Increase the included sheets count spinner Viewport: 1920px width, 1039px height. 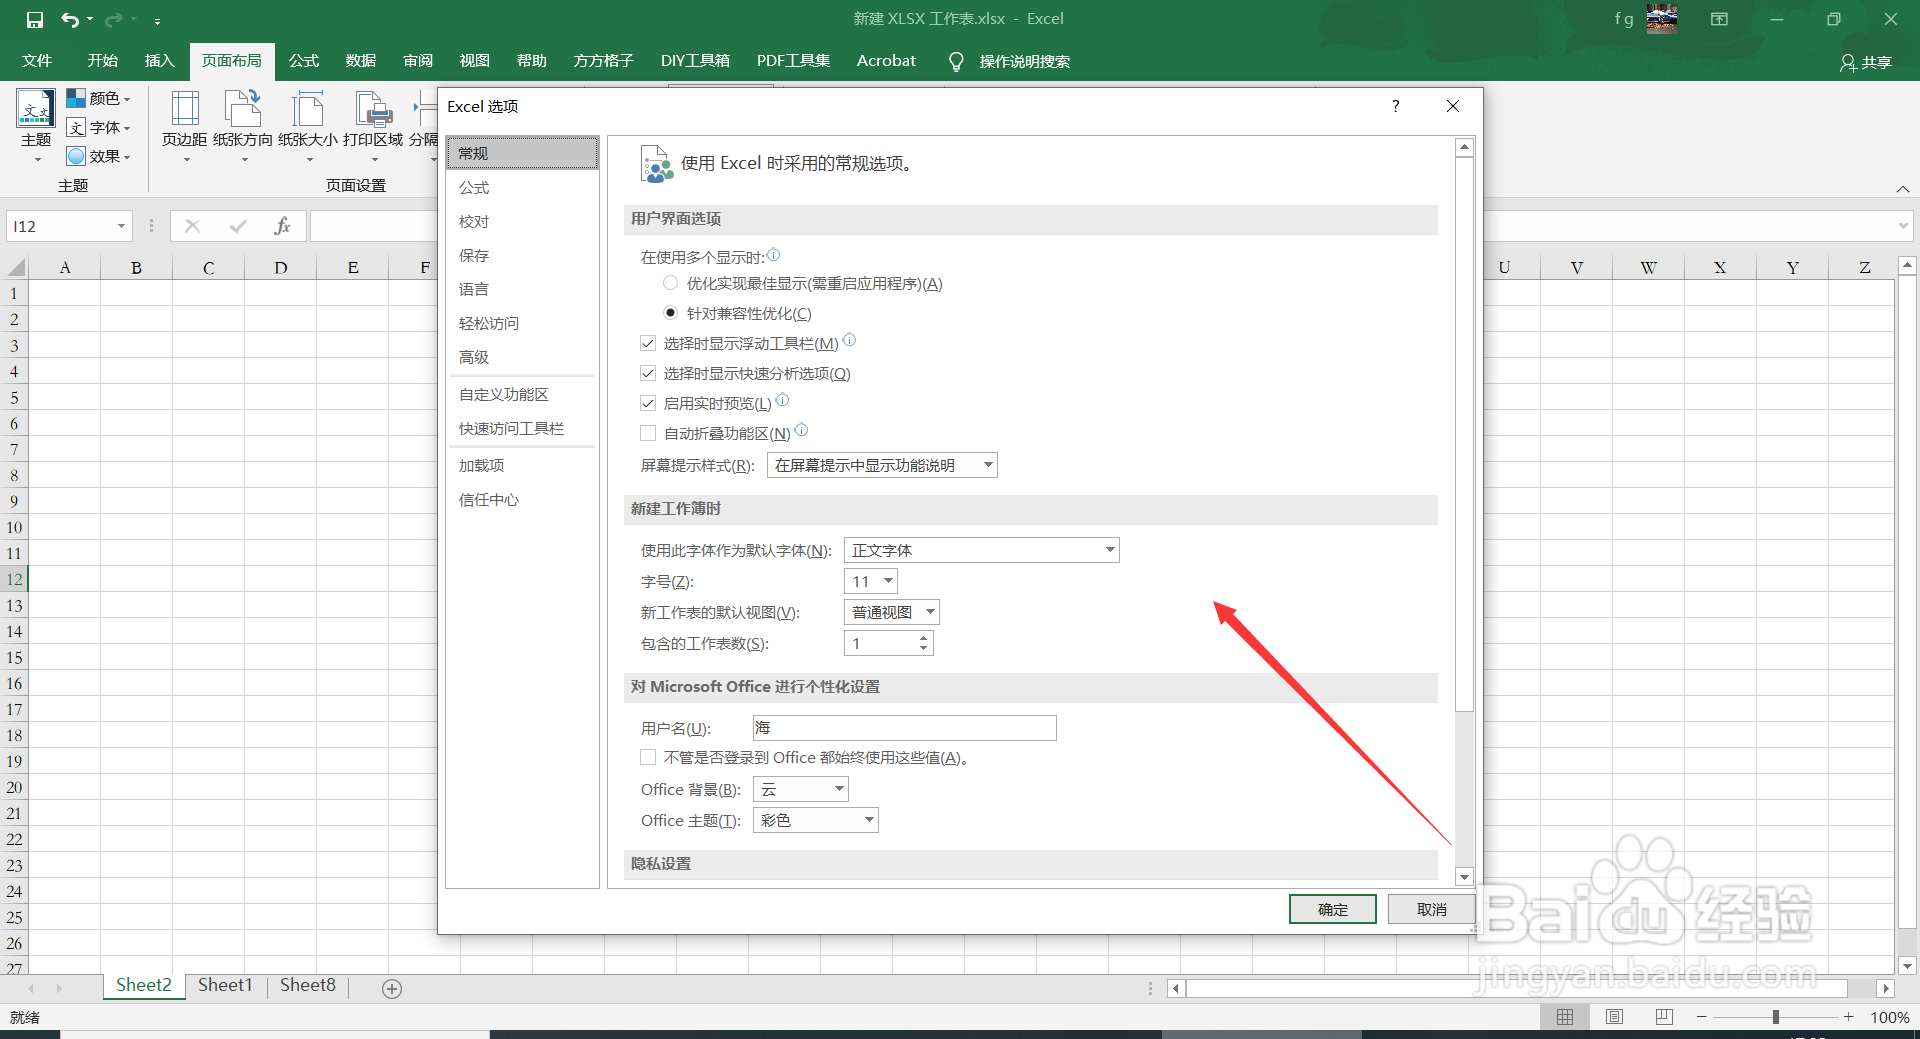click(923, 637)
